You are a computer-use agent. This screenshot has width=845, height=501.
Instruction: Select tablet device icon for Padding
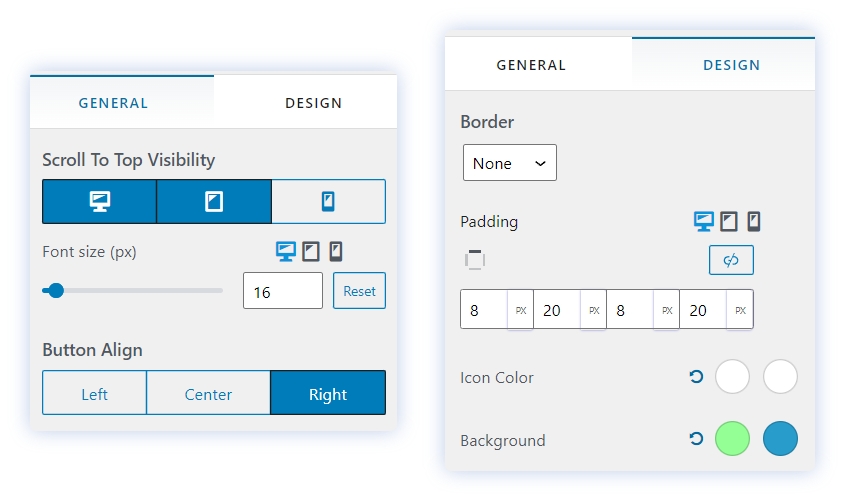coord(730,222)
